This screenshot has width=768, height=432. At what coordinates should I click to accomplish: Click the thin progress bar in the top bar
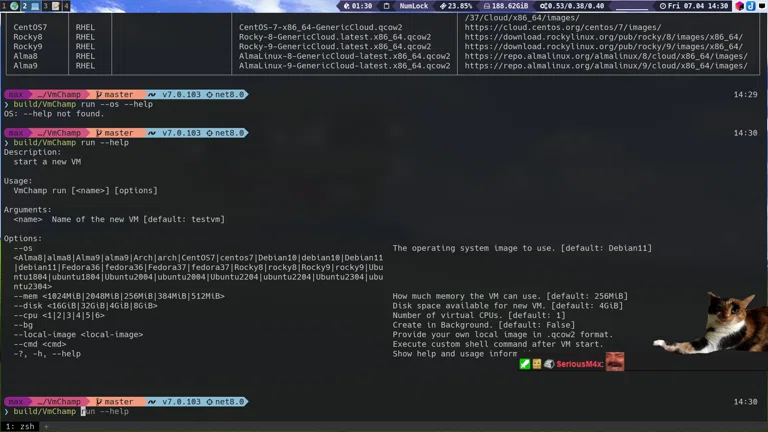(632, 9)
